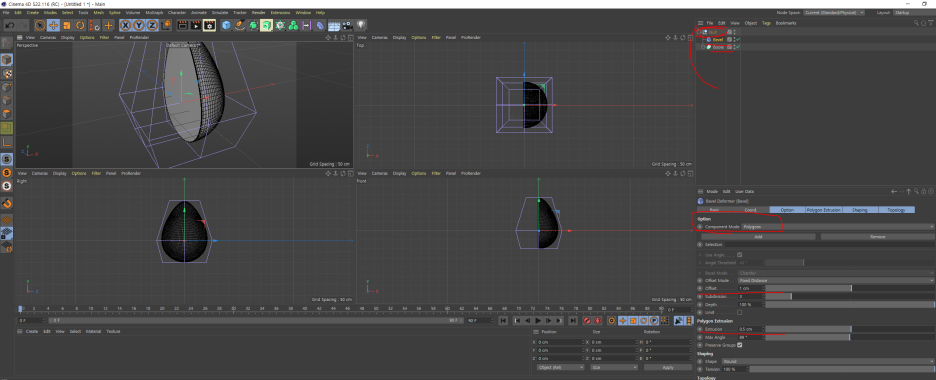
Task: Toggle the X-axis lock icon
Action: pyautogui.click(x=125, y=25)
